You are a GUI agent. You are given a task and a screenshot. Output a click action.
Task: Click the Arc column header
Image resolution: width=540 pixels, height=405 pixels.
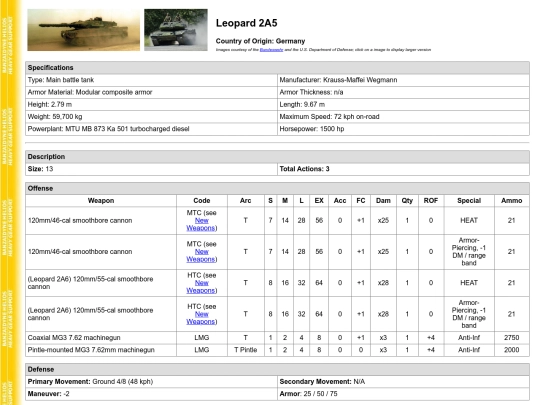(246, 200)
